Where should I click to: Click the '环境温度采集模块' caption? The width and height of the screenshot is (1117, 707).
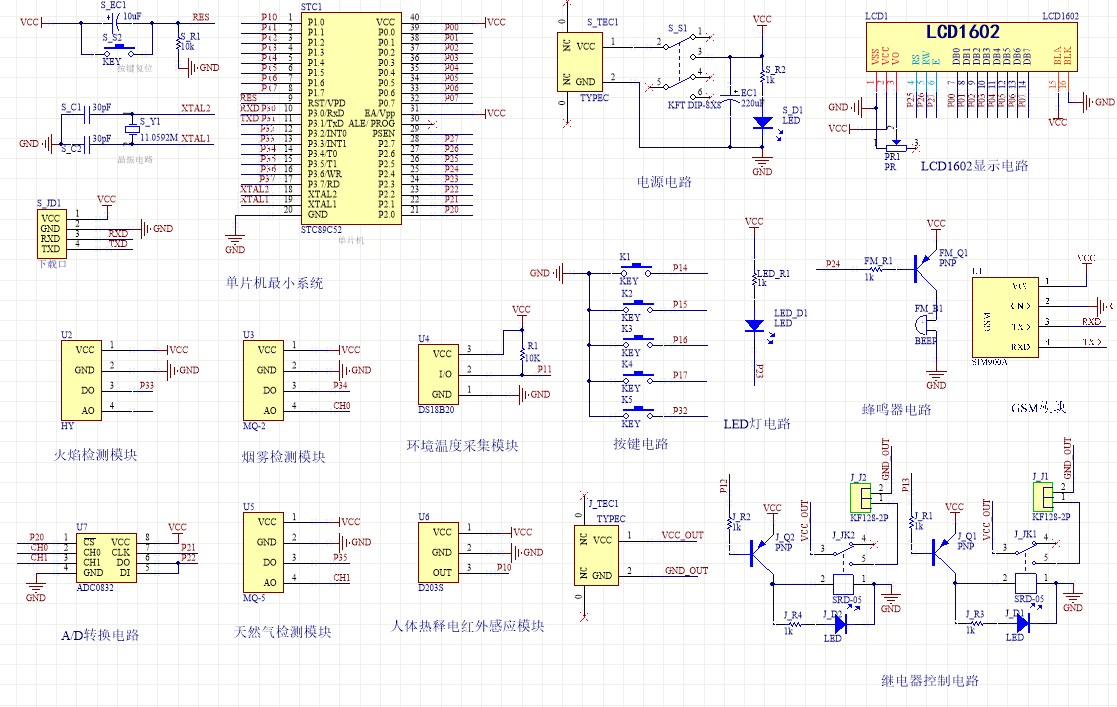click(462, 445)
